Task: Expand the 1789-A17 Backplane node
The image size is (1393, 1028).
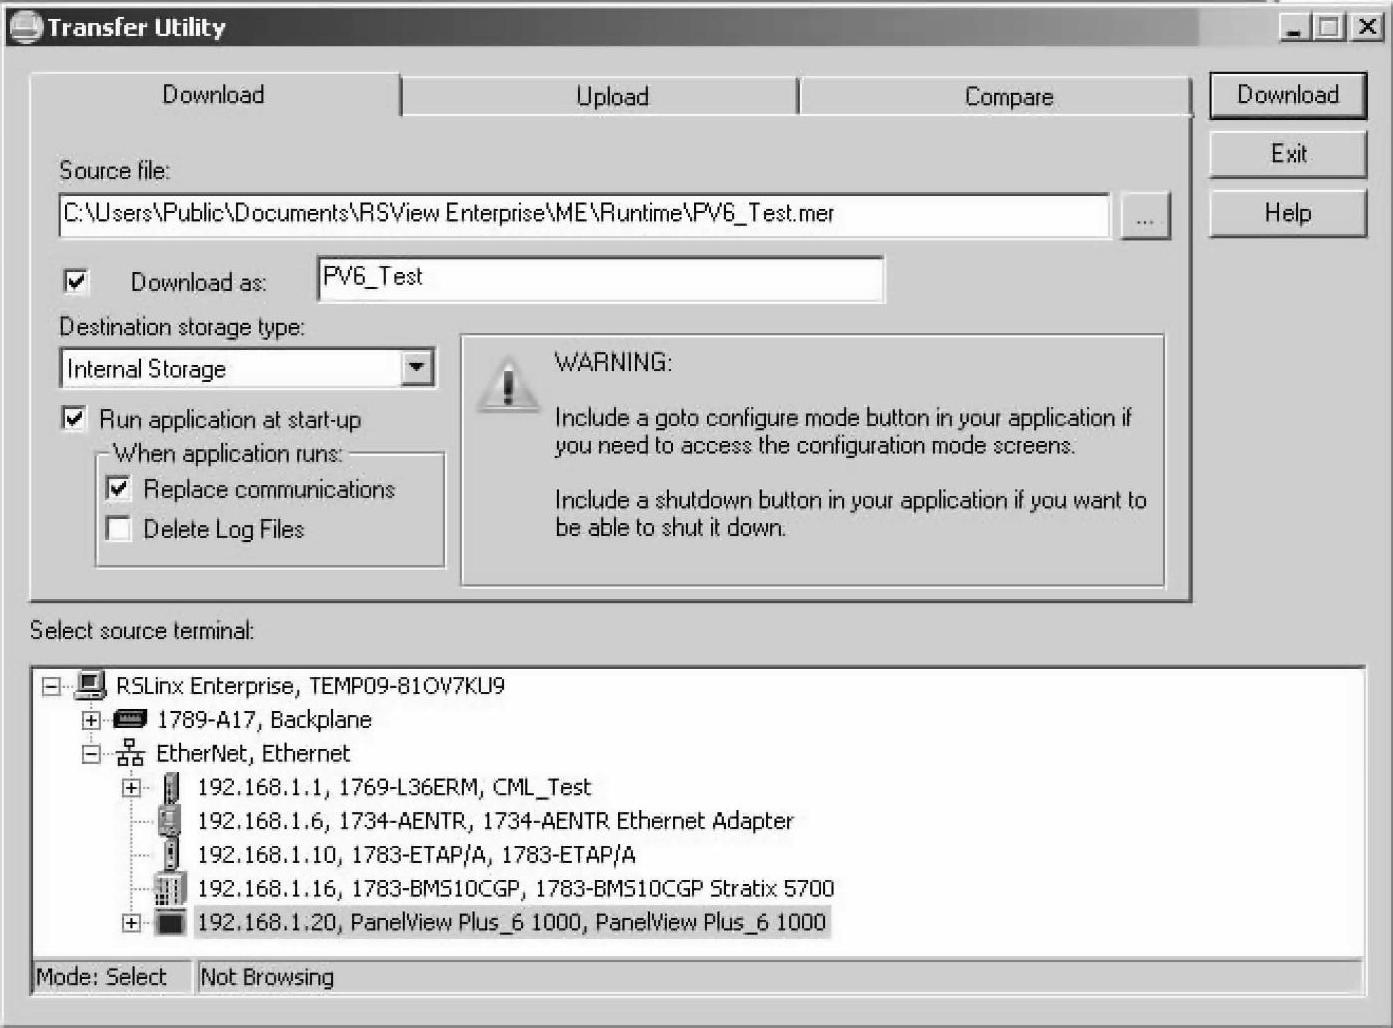Action: [x=91, y=720]
